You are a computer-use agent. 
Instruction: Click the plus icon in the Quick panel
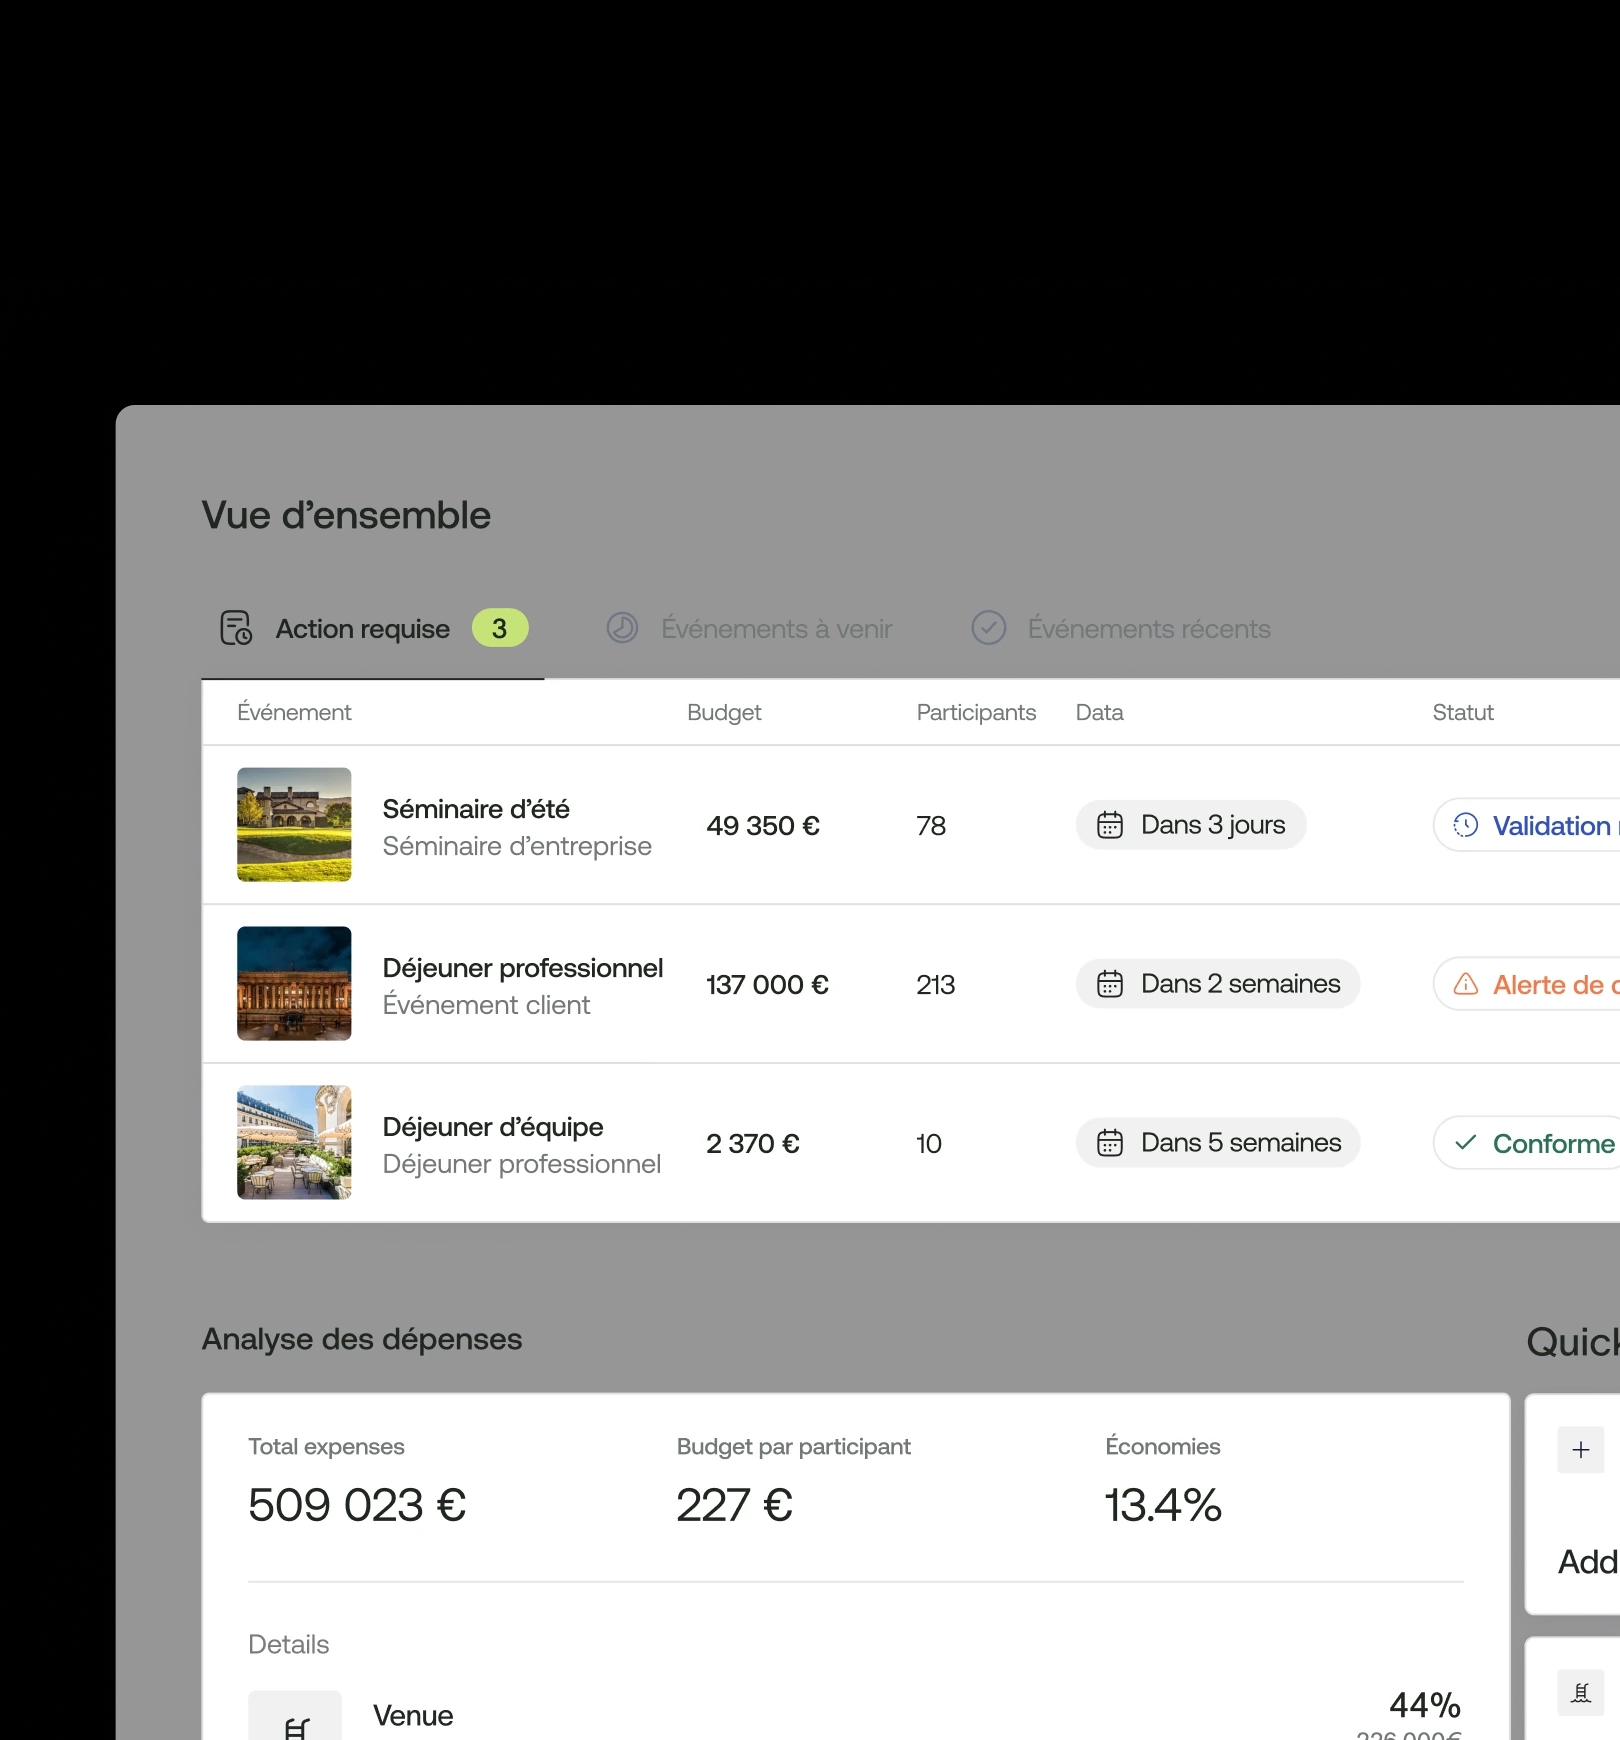(1579, 1449)
